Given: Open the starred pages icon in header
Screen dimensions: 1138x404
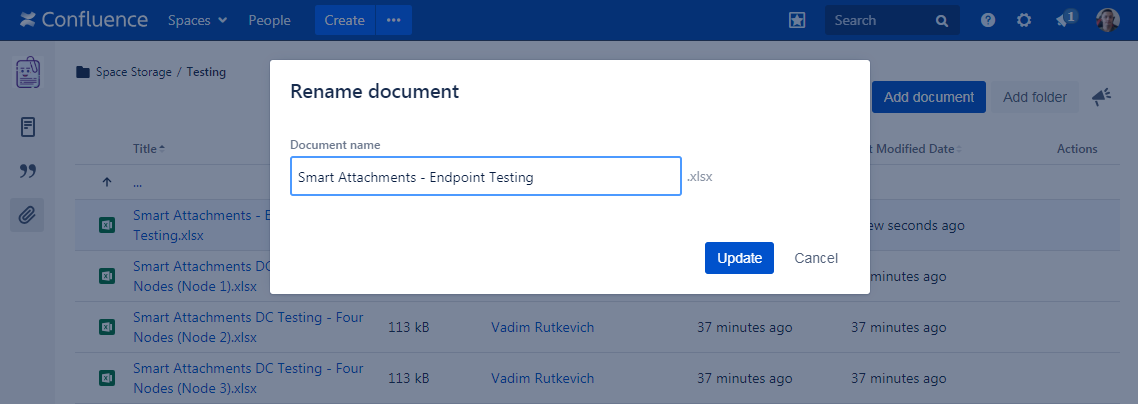Looking at the screenshot, I should tap(797, 20).
